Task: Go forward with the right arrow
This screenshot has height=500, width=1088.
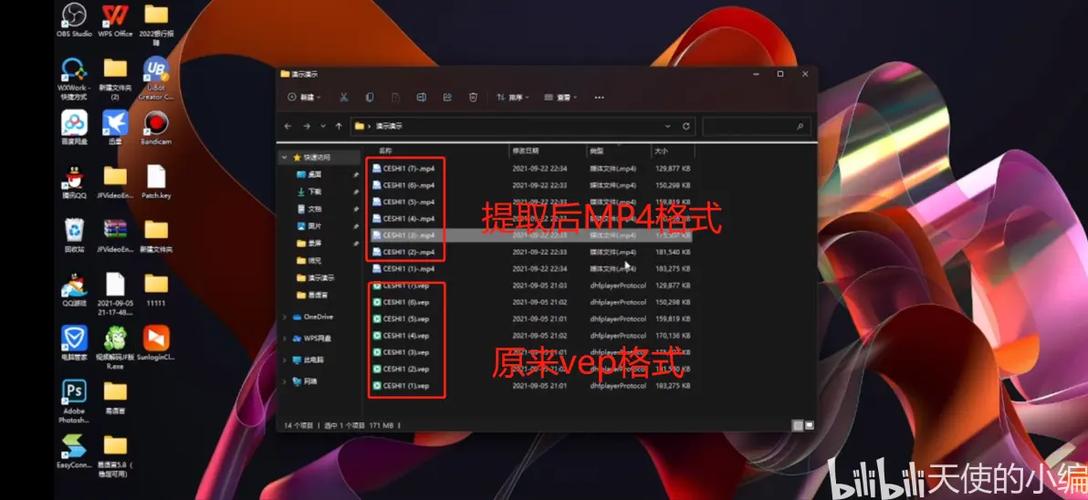Action: (x=307, y=126)
